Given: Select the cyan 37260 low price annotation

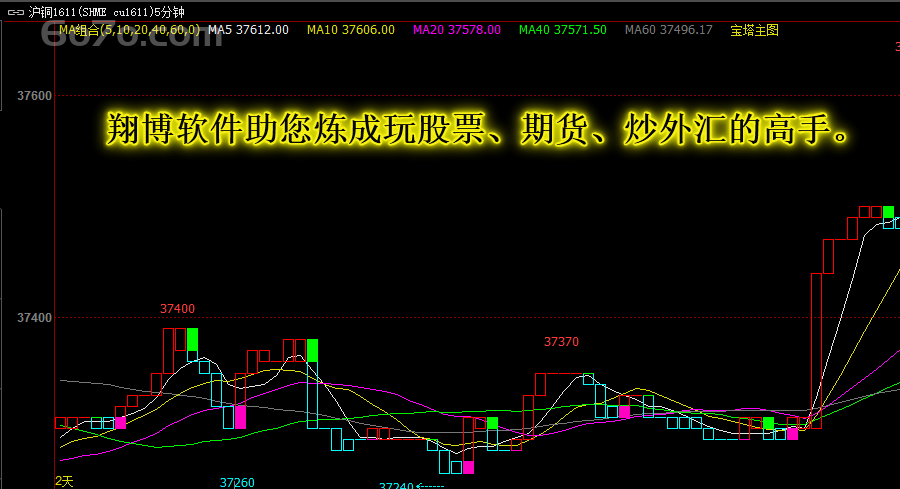Looking at the screenshot, I should click(237, 483).
